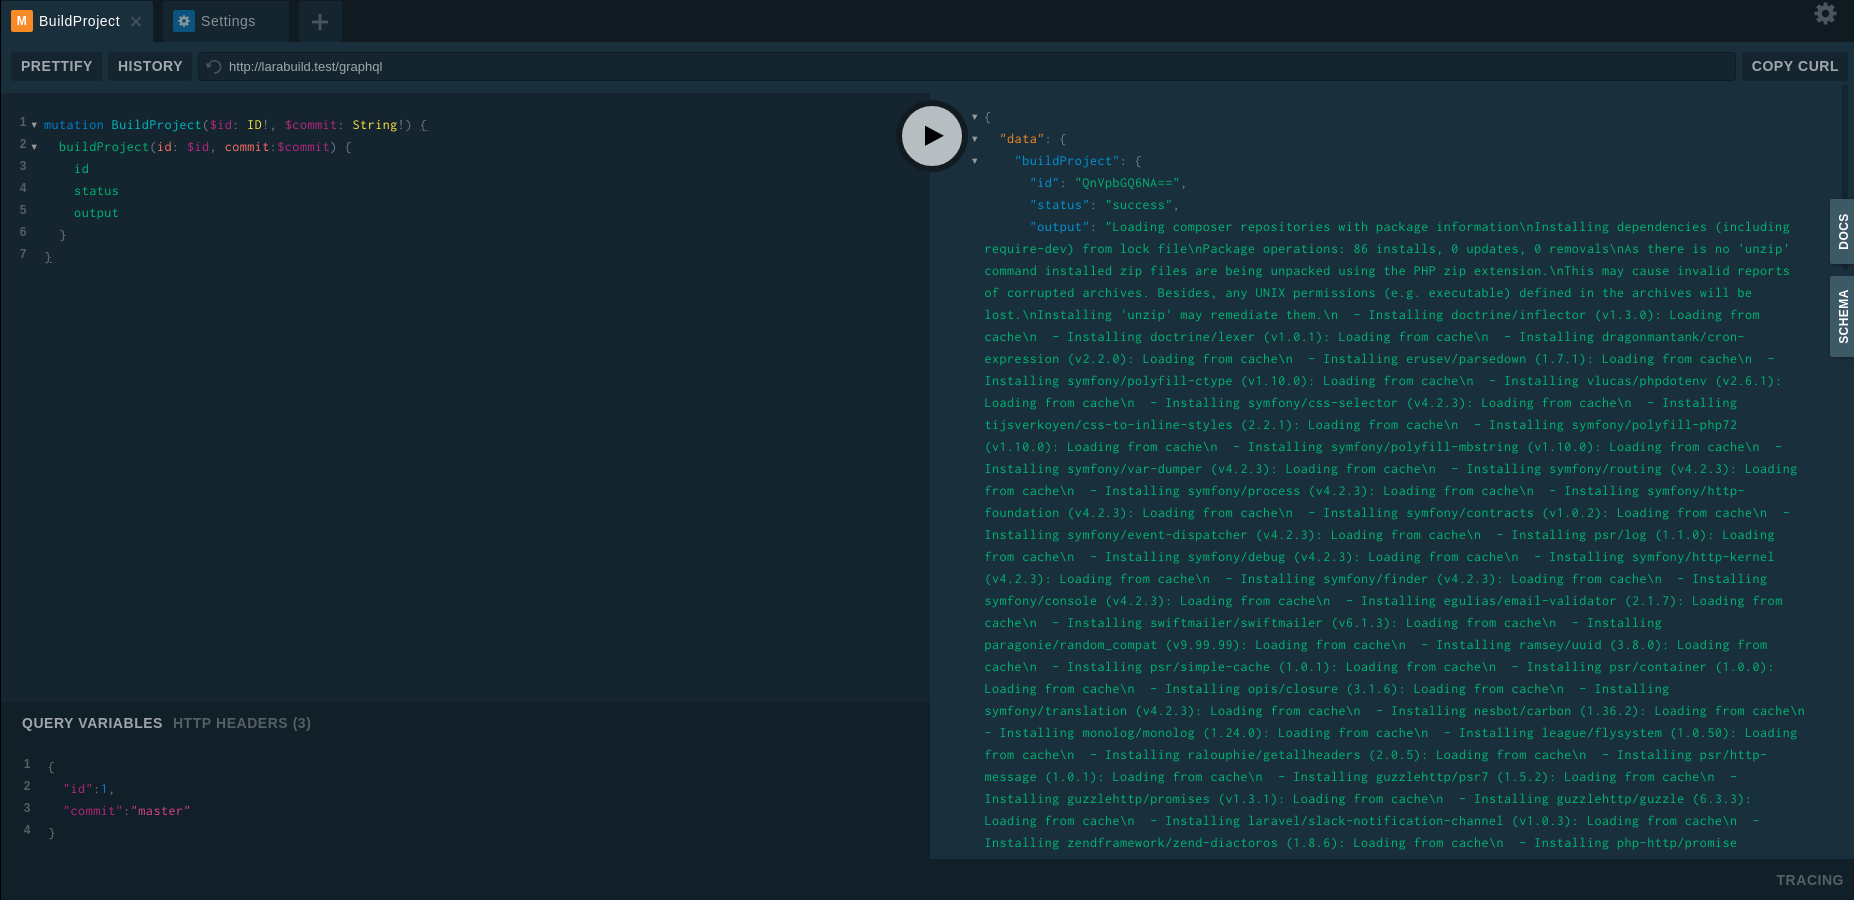Select the QUERY VARIABLES tab
Viewport: 1854px width, 900px height.
click(92, 723)
